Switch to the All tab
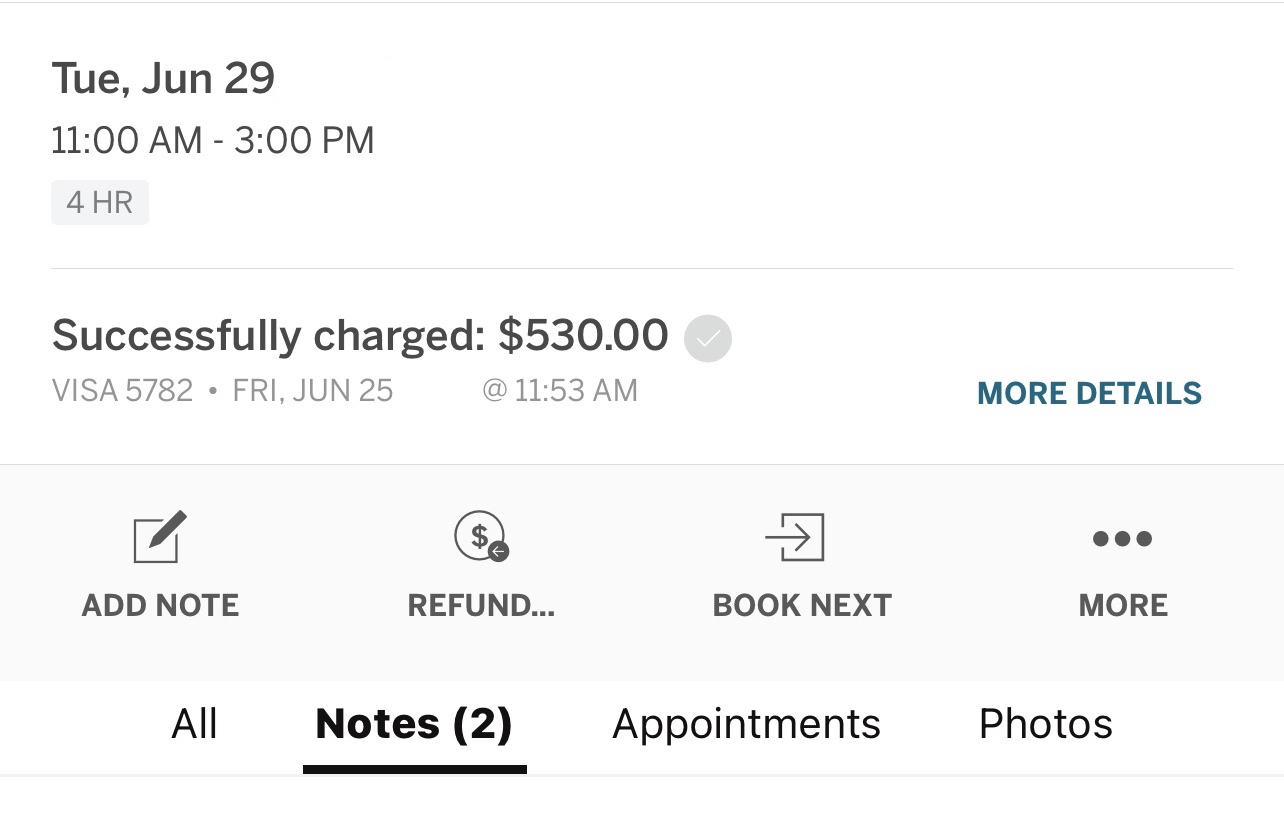The image size is (1284, 829). pyautogui.click(x=194, y=724)
